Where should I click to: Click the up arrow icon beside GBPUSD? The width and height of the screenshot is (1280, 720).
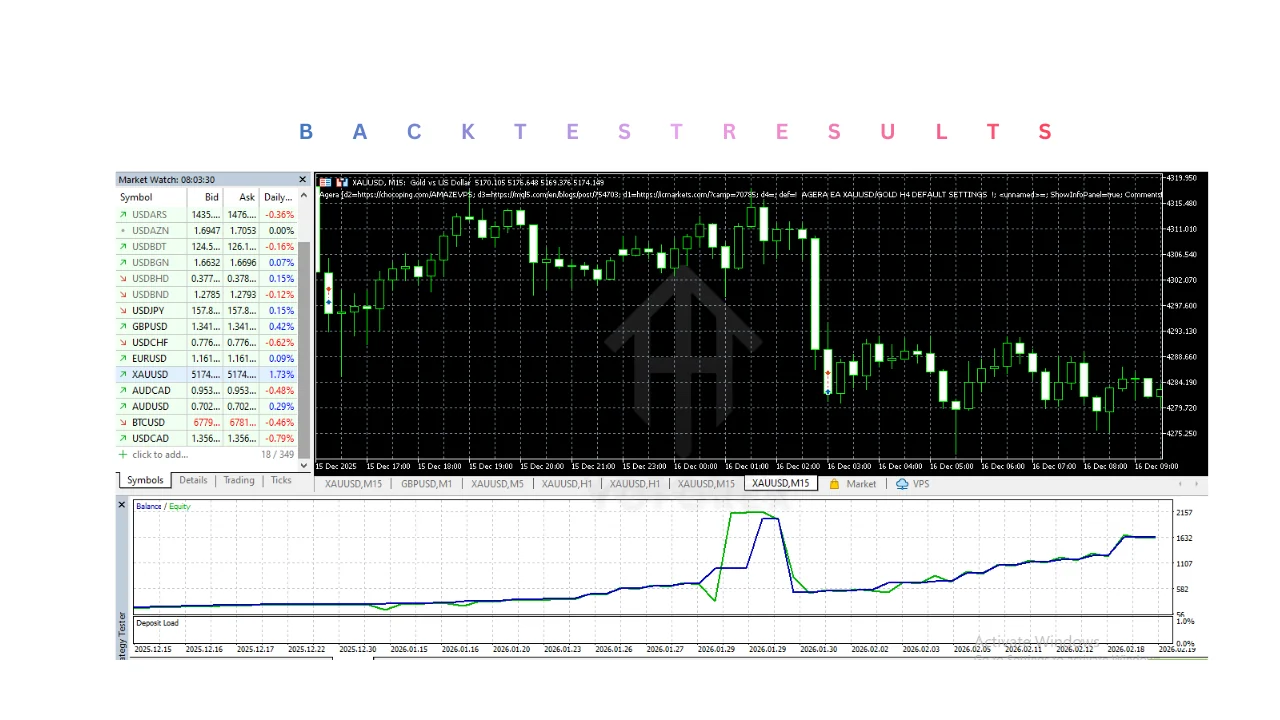(x=123, y=327)
